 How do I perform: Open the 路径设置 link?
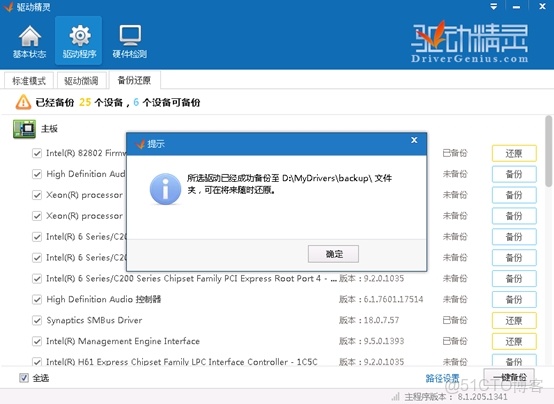(442, 378)
